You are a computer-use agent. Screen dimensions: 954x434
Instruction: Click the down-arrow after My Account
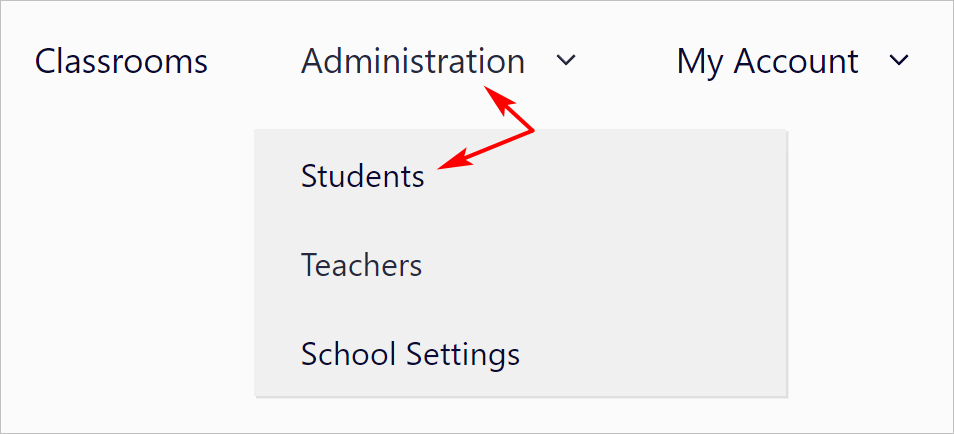(x=899, y=60)
